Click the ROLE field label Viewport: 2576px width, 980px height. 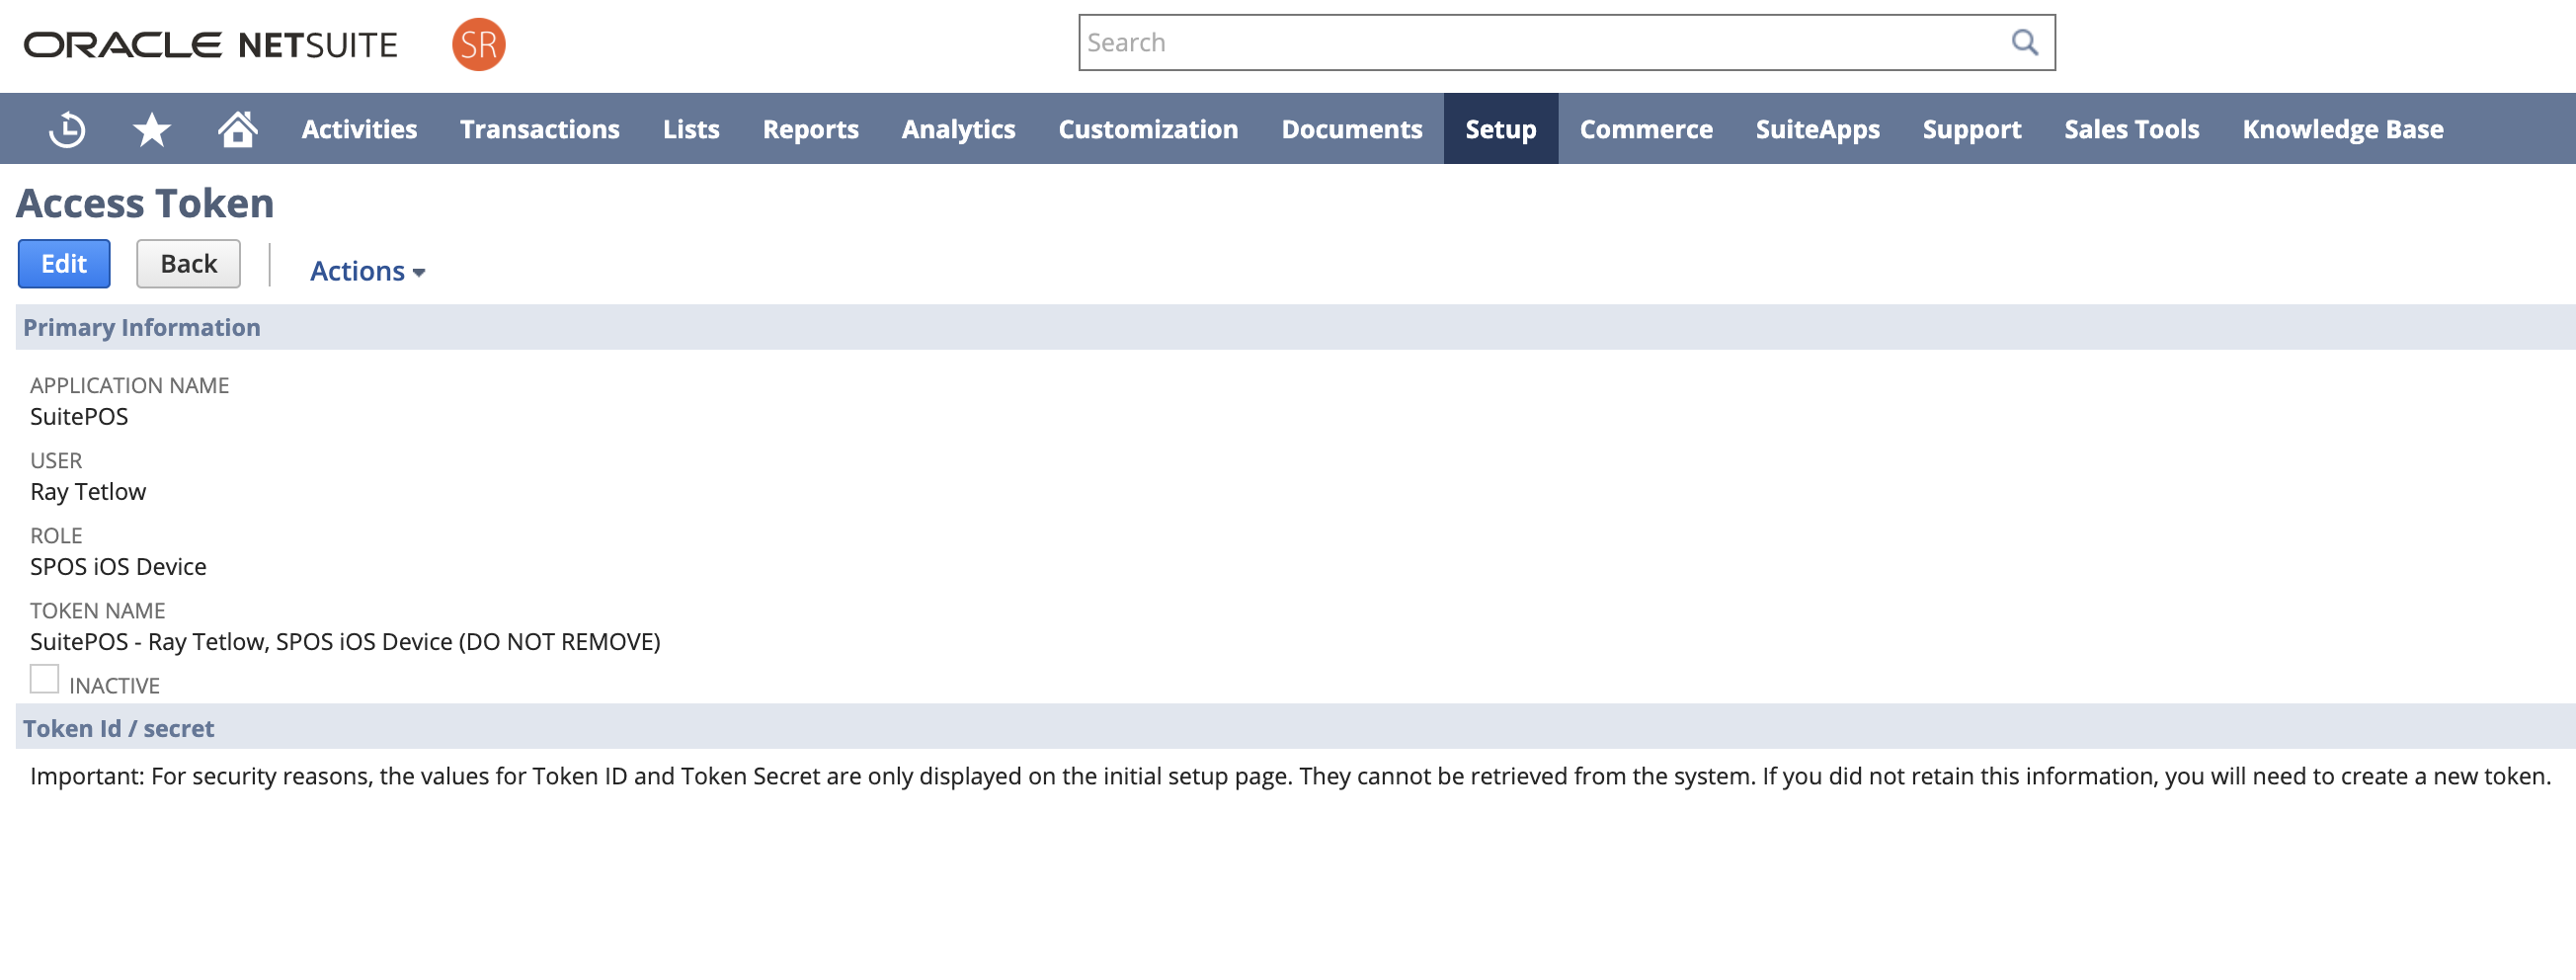coord(56,535)
